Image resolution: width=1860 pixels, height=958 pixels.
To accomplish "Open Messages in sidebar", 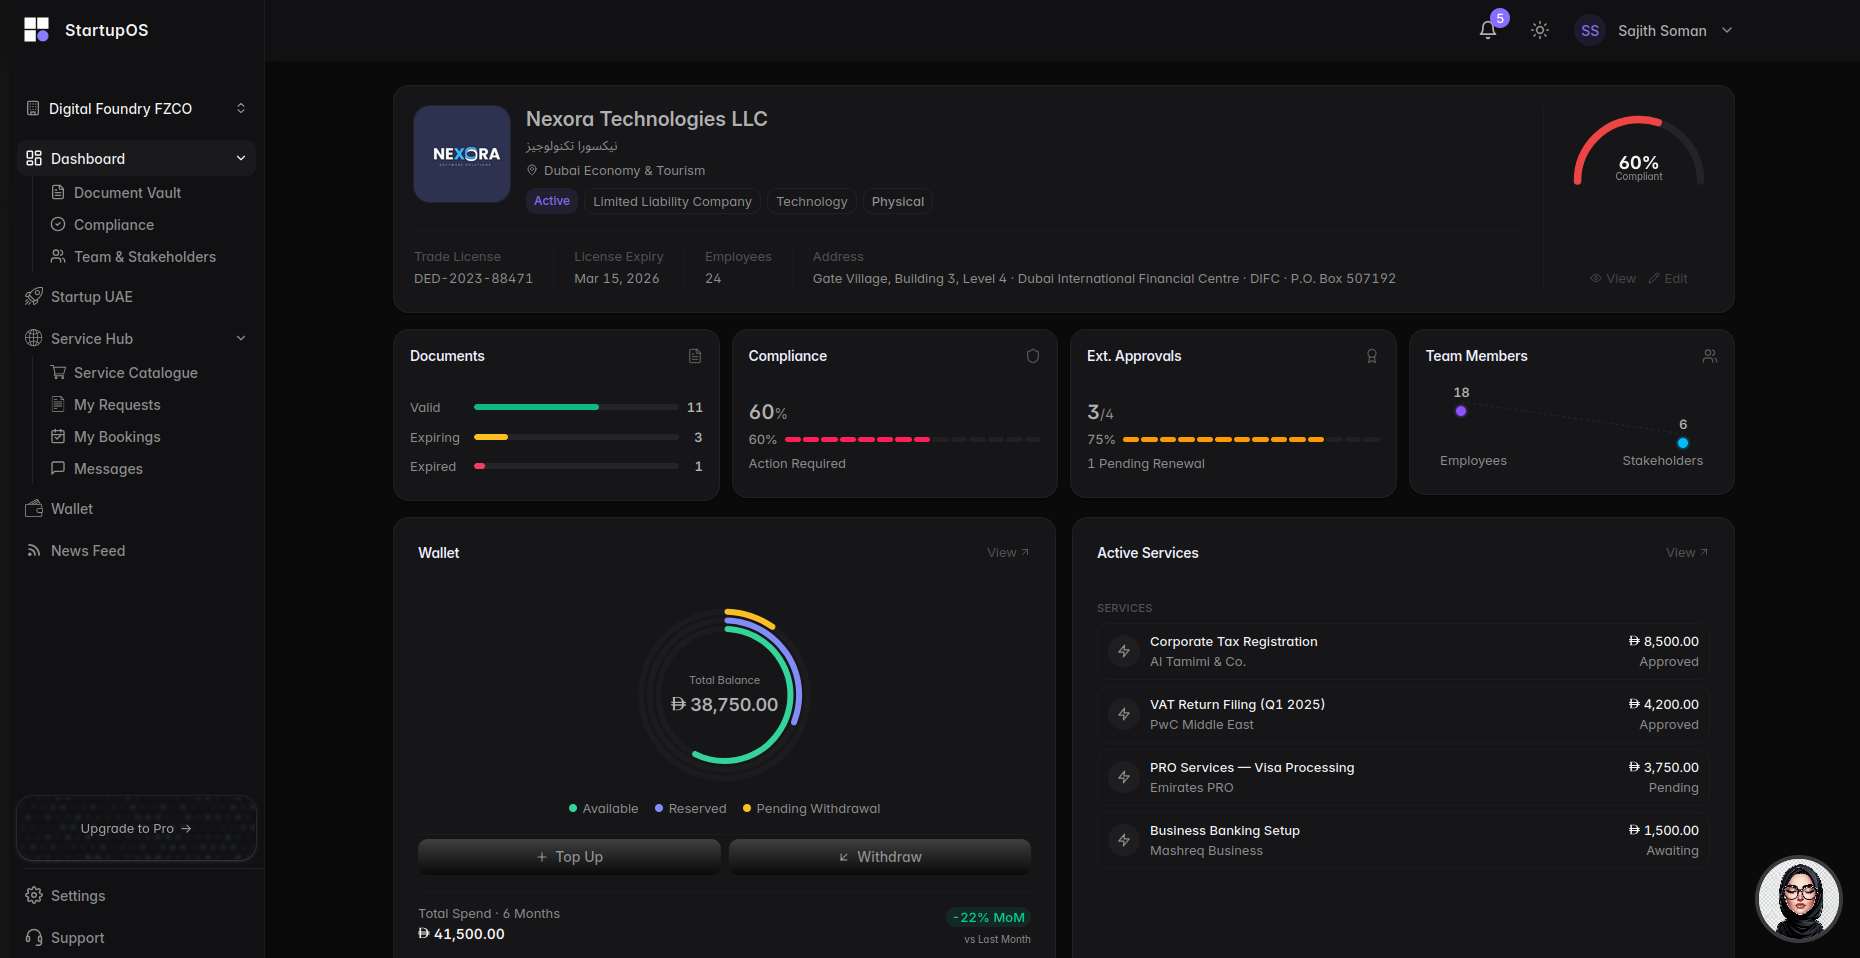I will [108, 469].
